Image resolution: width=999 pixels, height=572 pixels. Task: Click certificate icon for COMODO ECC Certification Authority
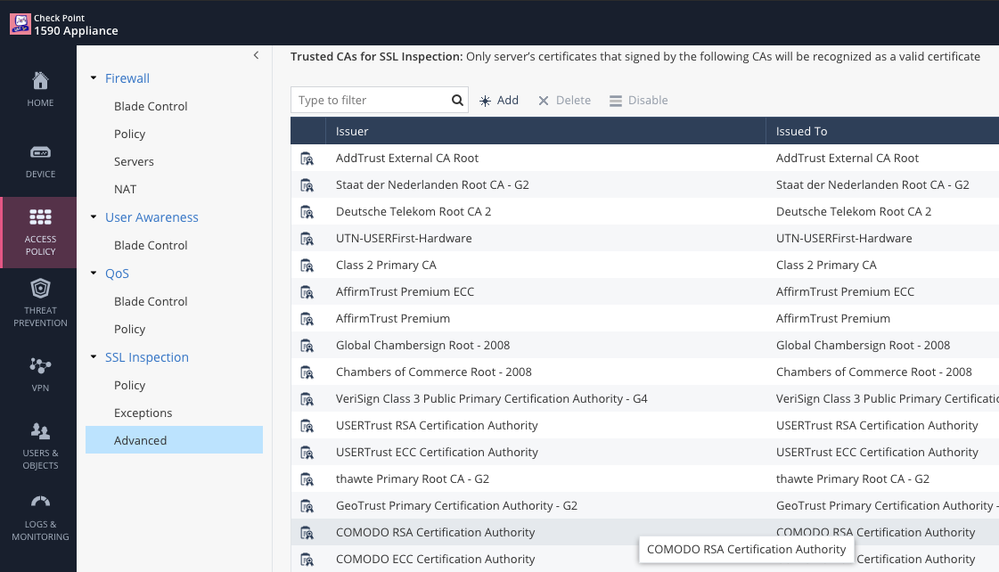(307, 560)
